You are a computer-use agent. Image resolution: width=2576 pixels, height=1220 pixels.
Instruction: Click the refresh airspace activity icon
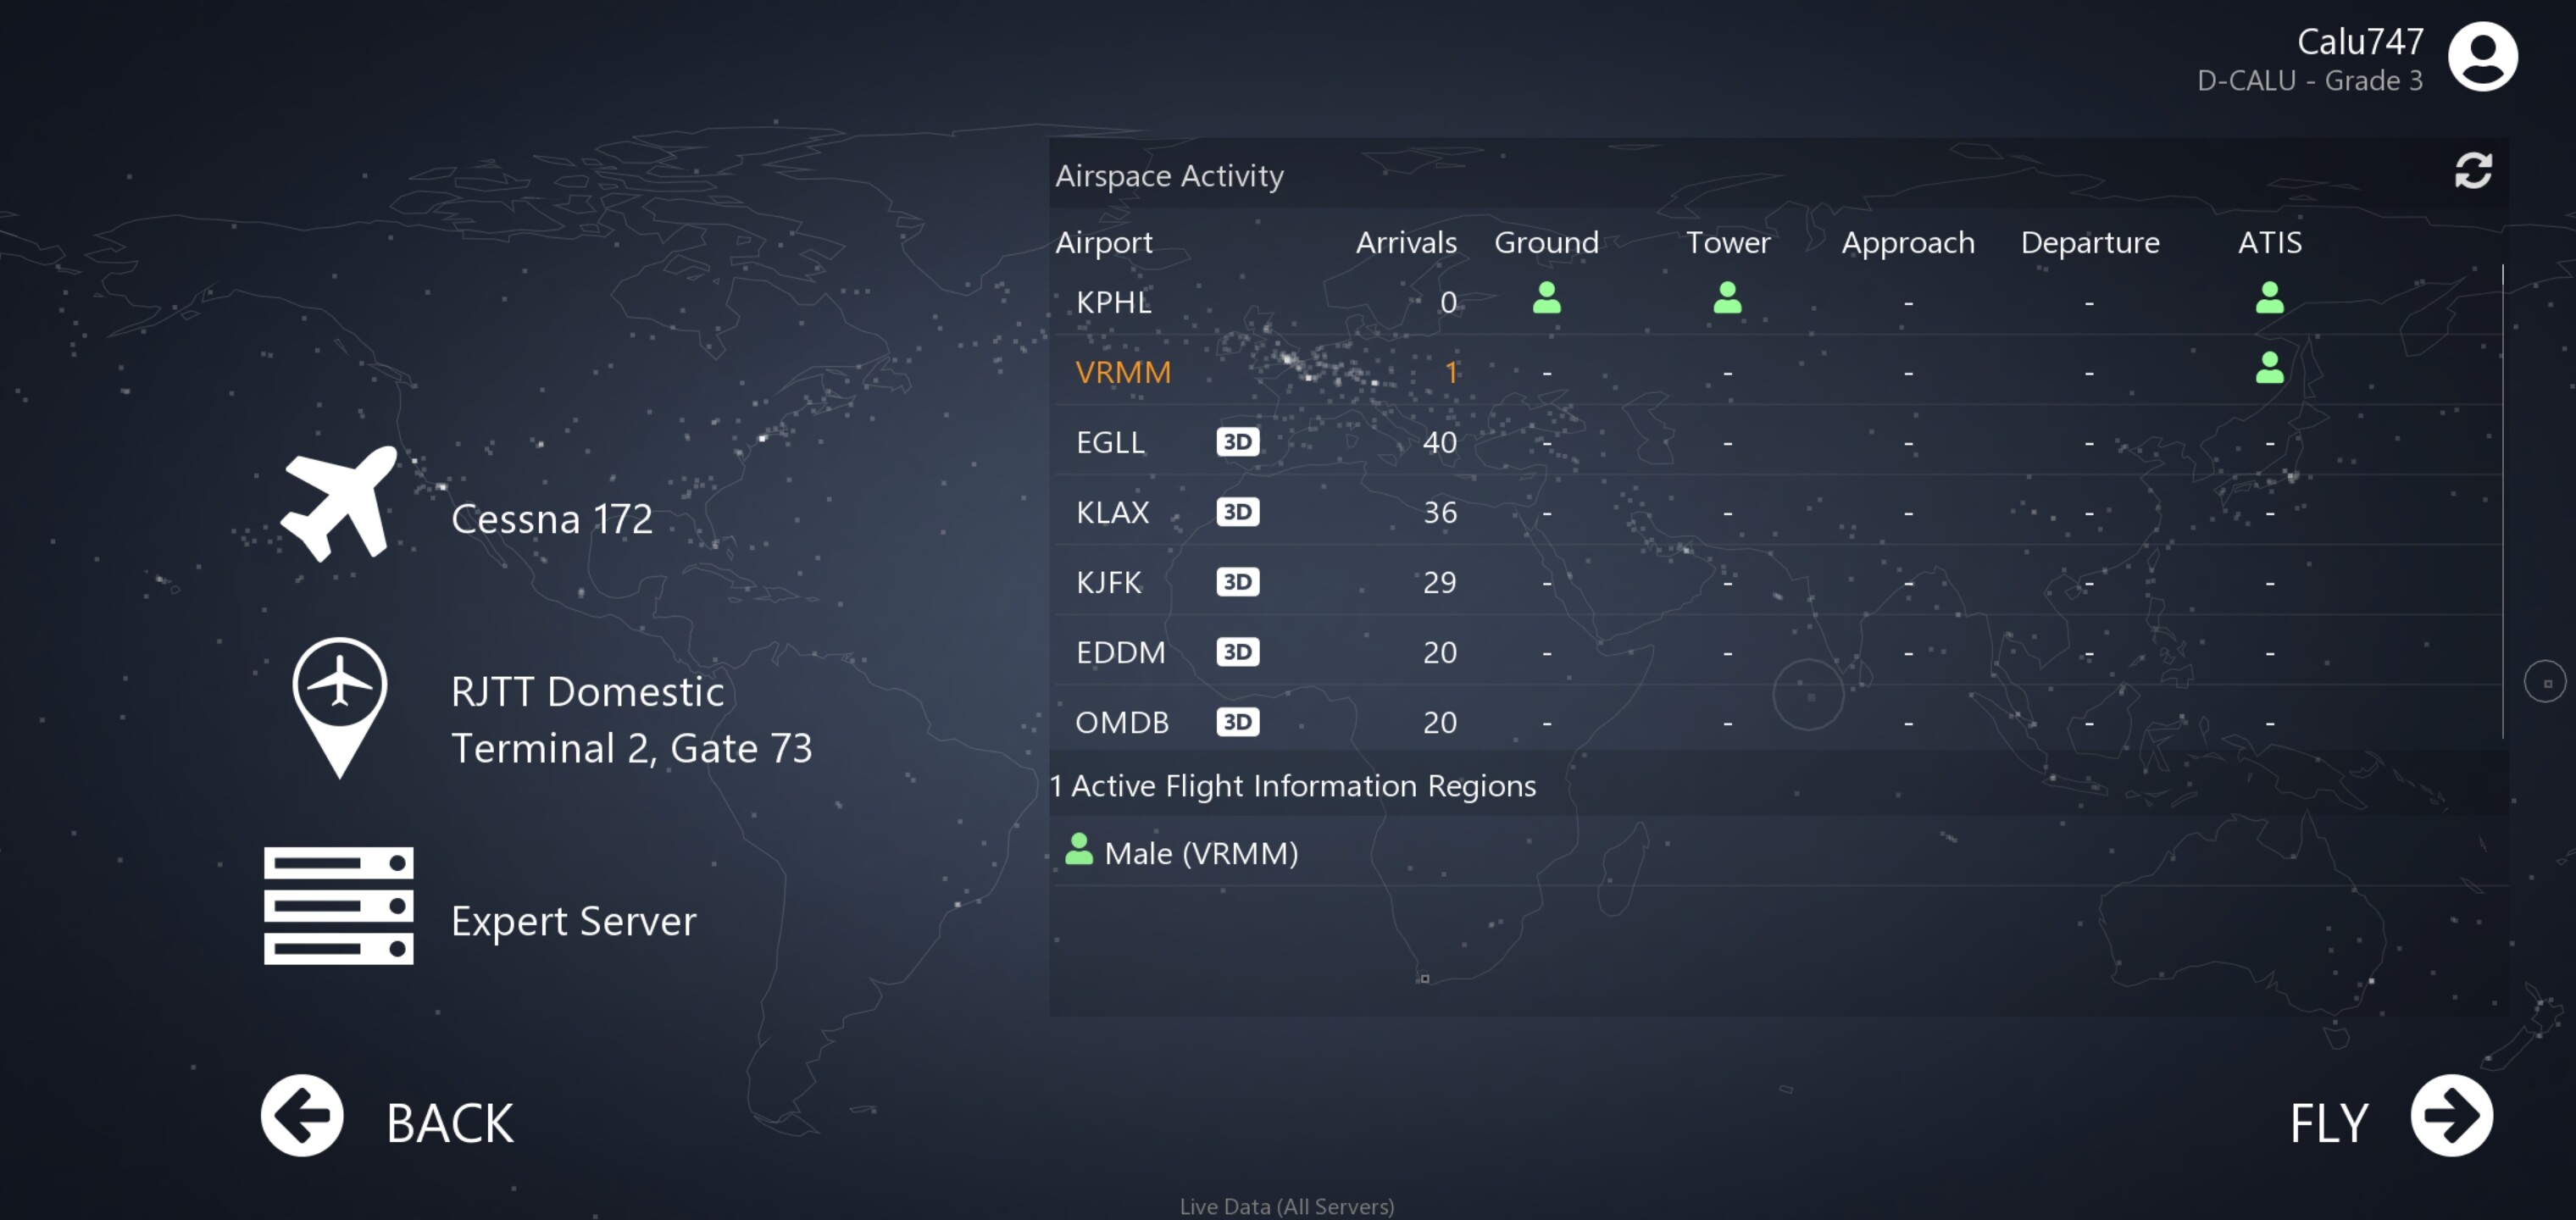(2472, 171)
